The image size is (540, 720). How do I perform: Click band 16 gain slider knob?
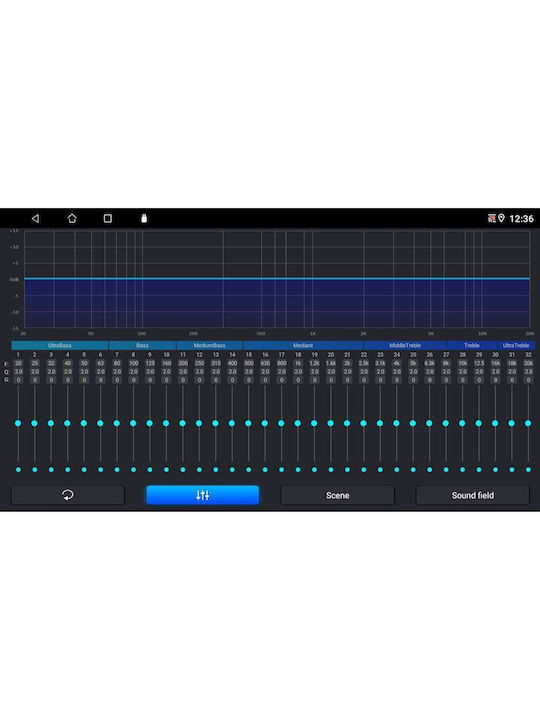tap(265, 423)
